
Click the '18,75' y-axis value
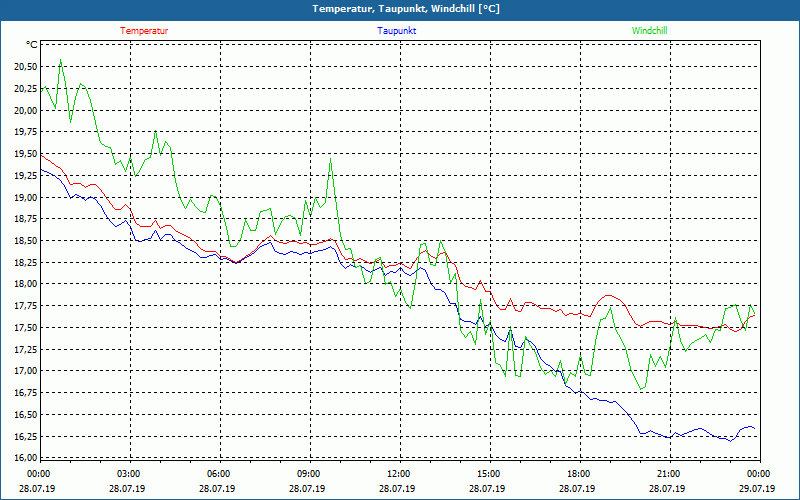26,219
